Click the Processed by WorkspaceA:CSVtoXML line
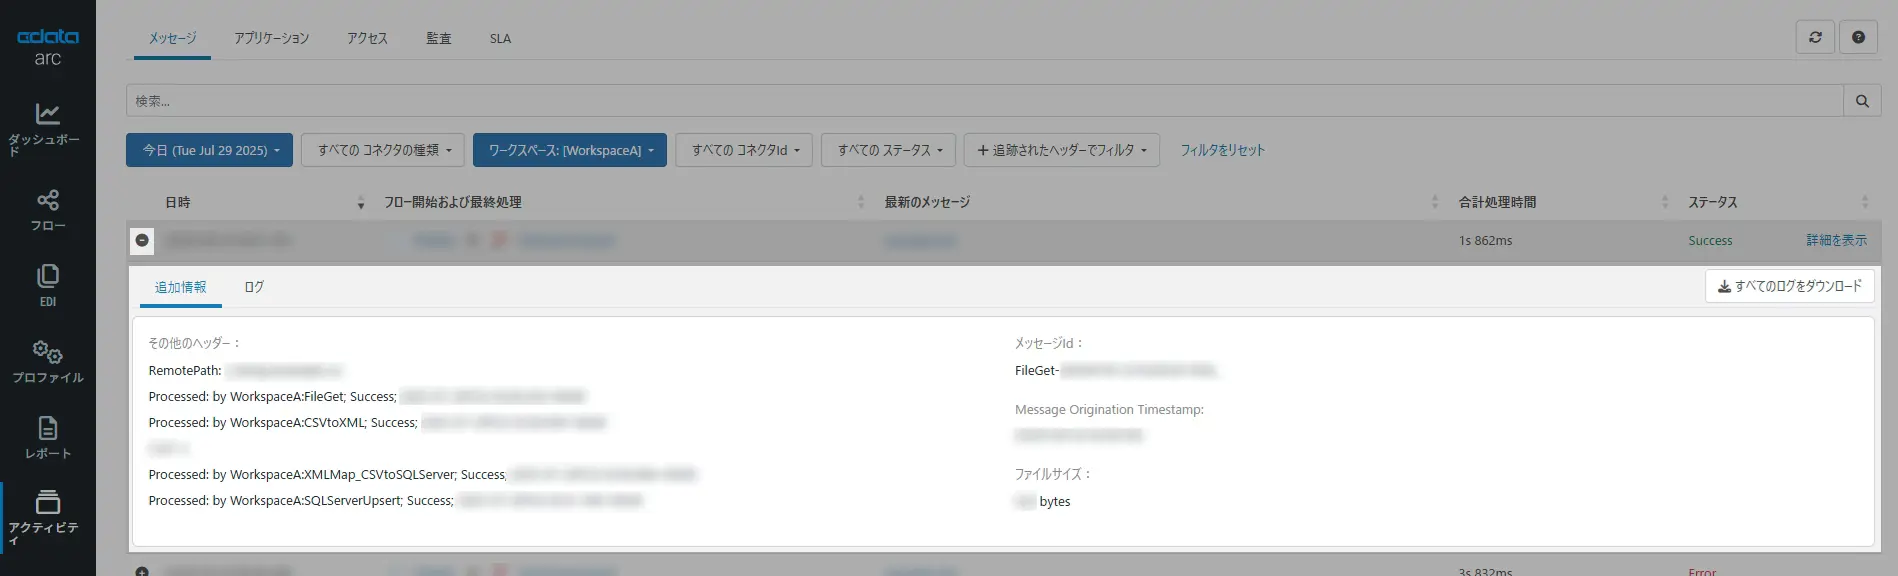The height and width of the screenshot is (576, 1898). 283,423
